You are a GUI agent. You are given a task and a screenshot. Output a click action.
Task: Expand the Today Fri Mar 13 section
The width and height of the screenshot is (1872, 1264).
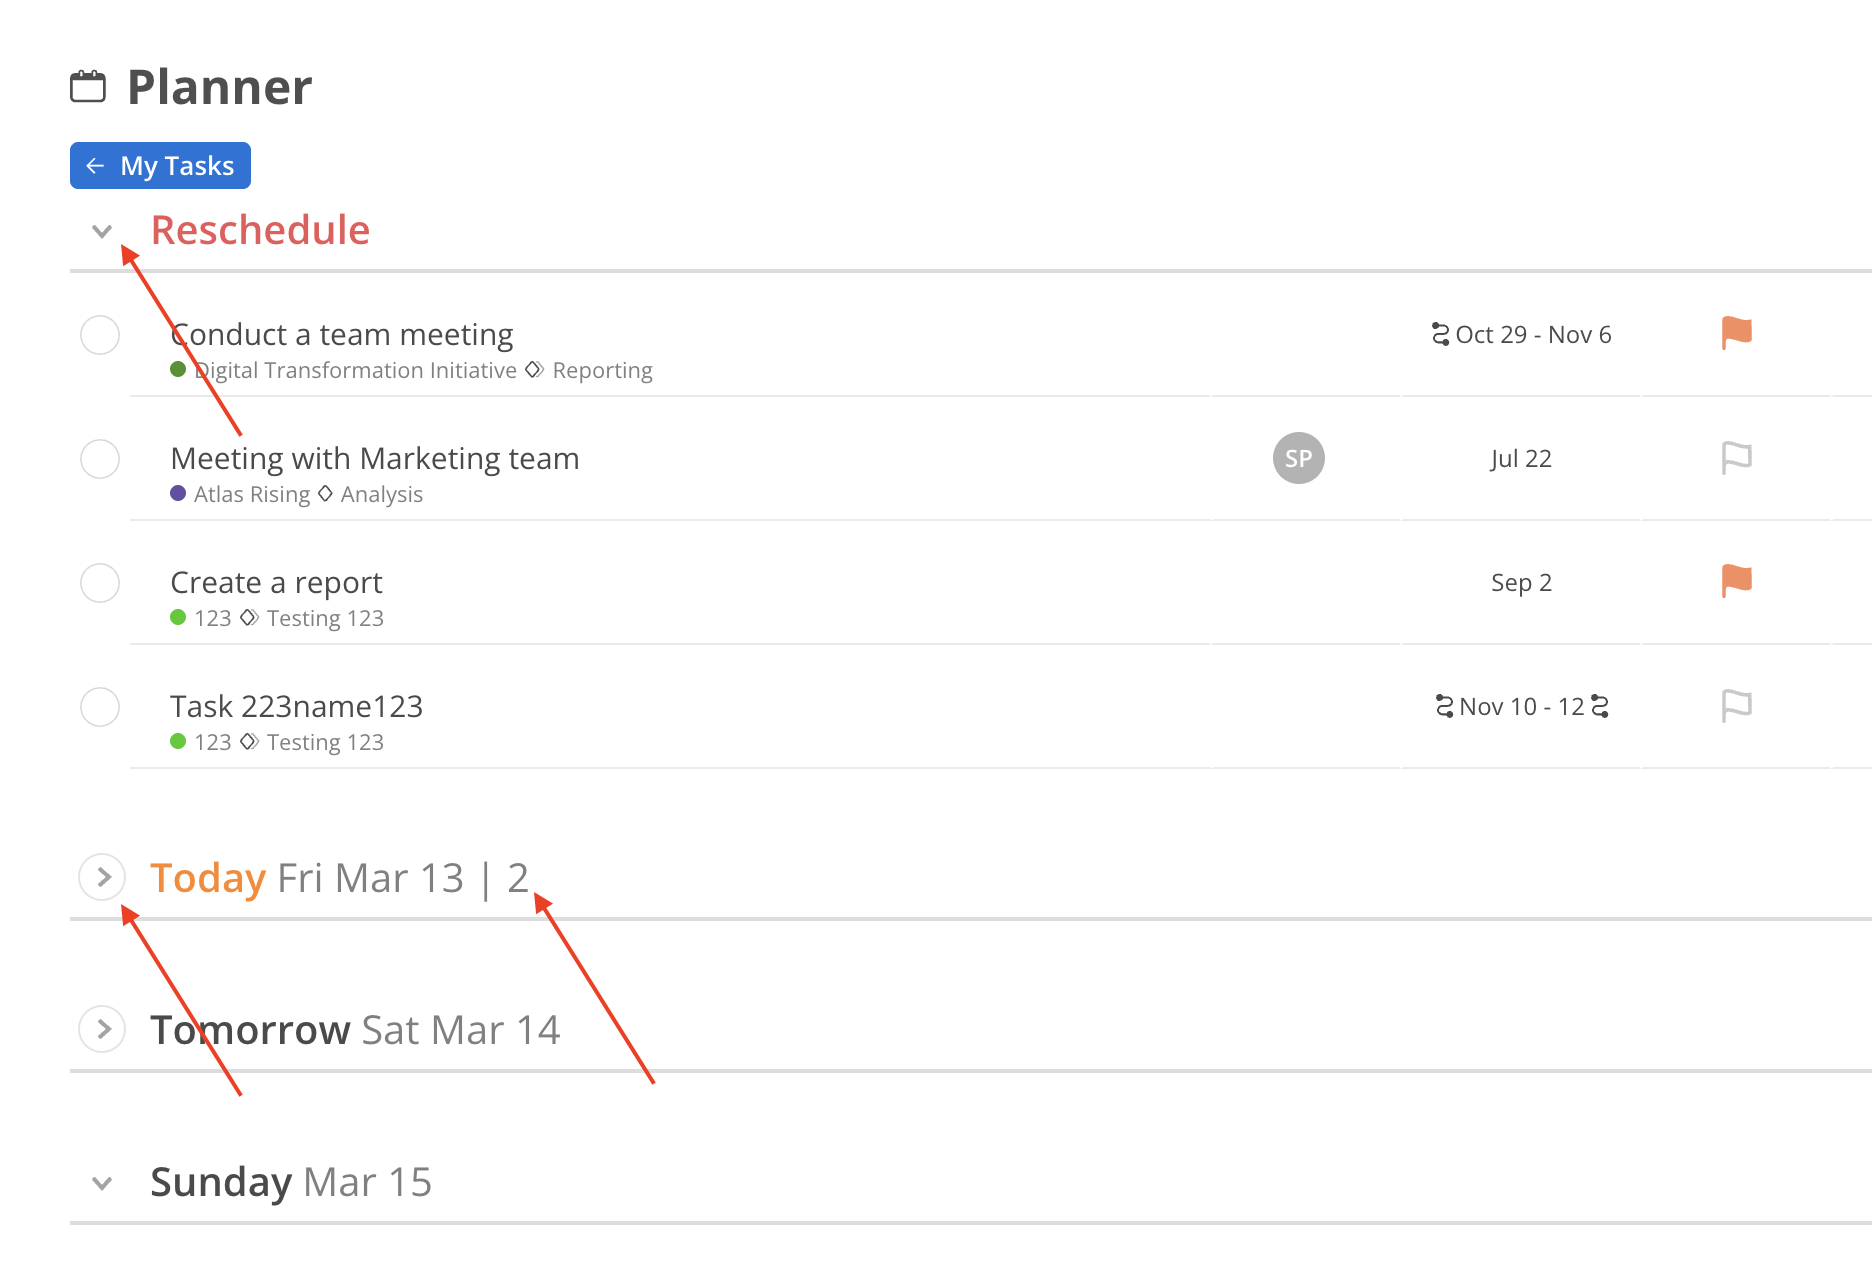click(x=102, y=878)
